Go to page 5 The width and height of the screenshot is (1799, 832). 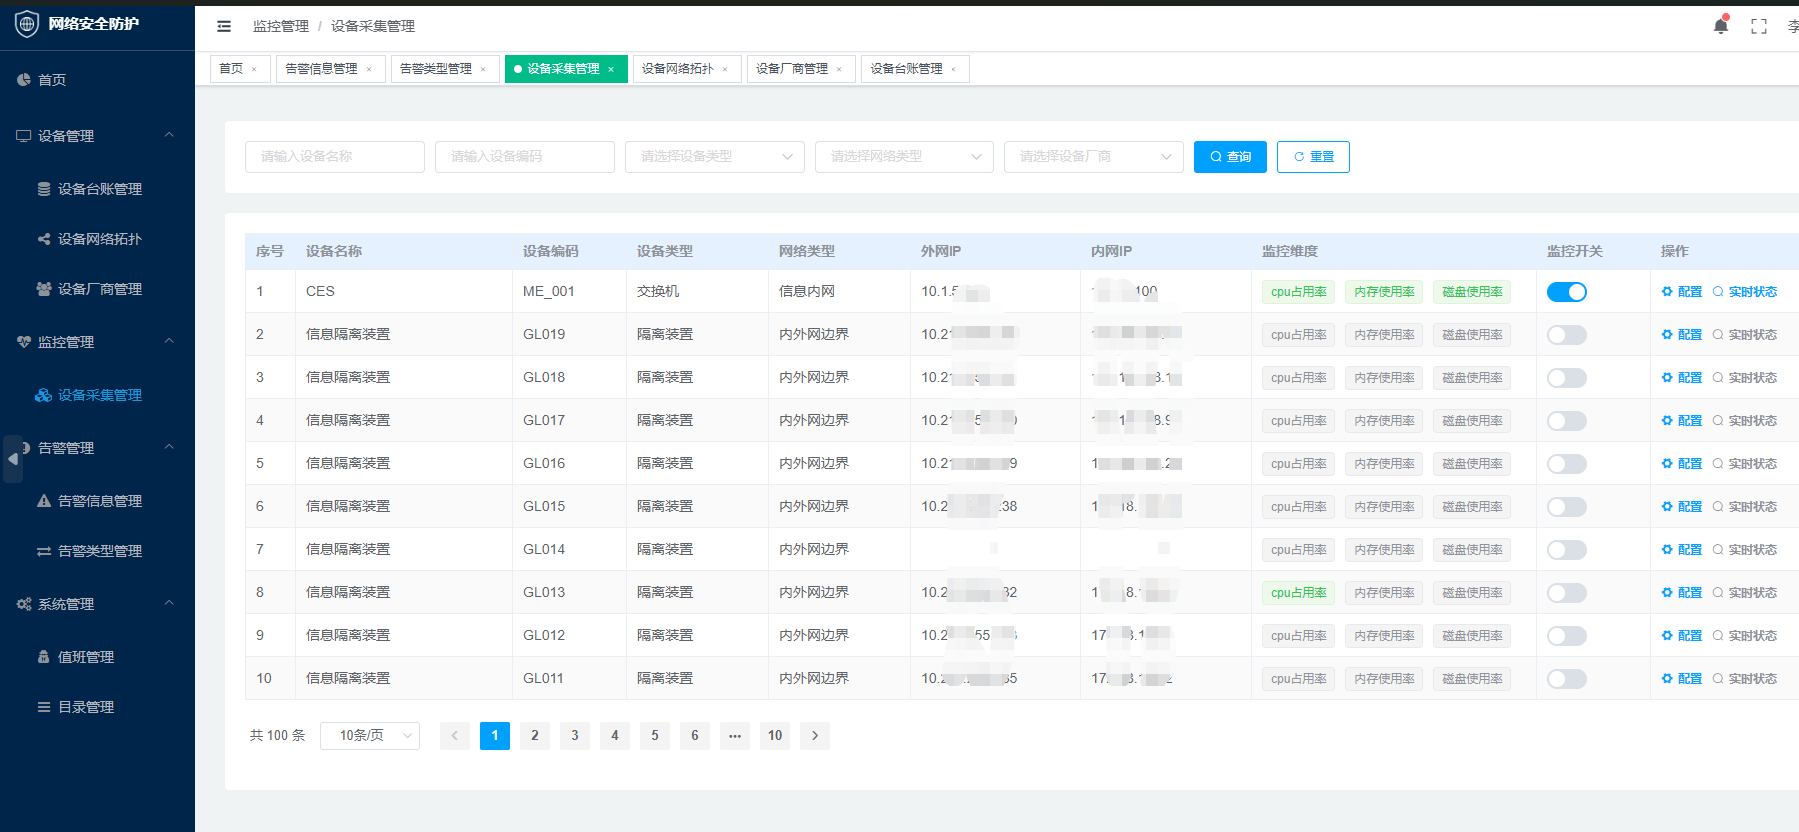point(655,736)
